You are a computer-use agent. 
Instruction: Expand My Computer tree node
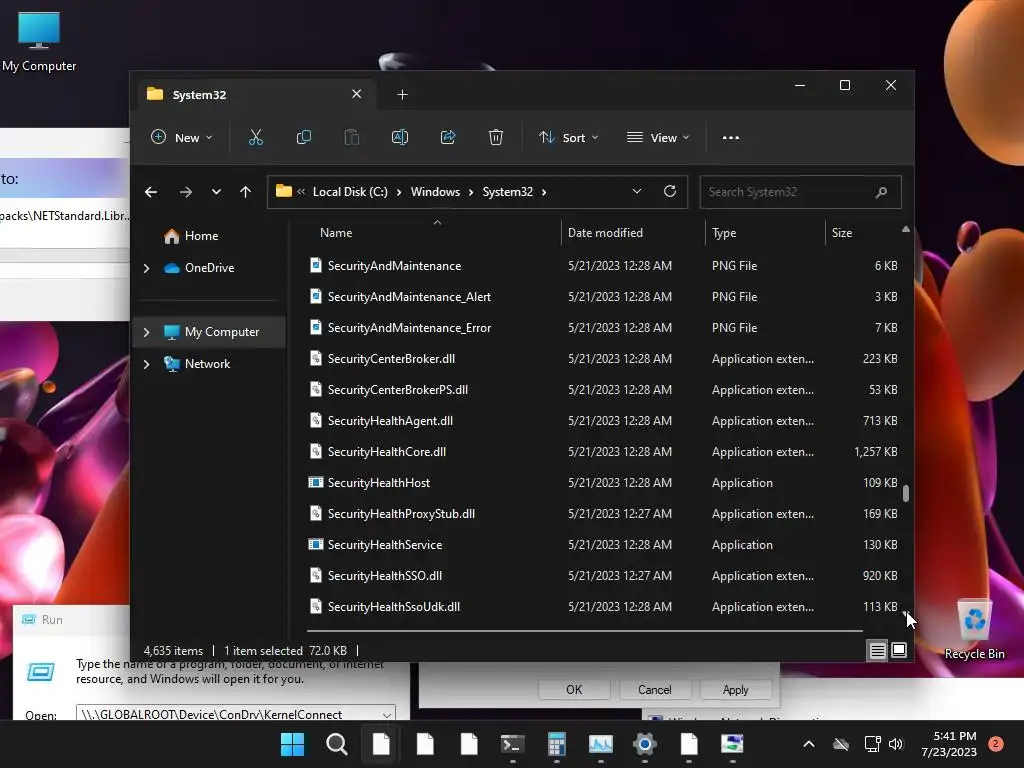click(146, 332)
